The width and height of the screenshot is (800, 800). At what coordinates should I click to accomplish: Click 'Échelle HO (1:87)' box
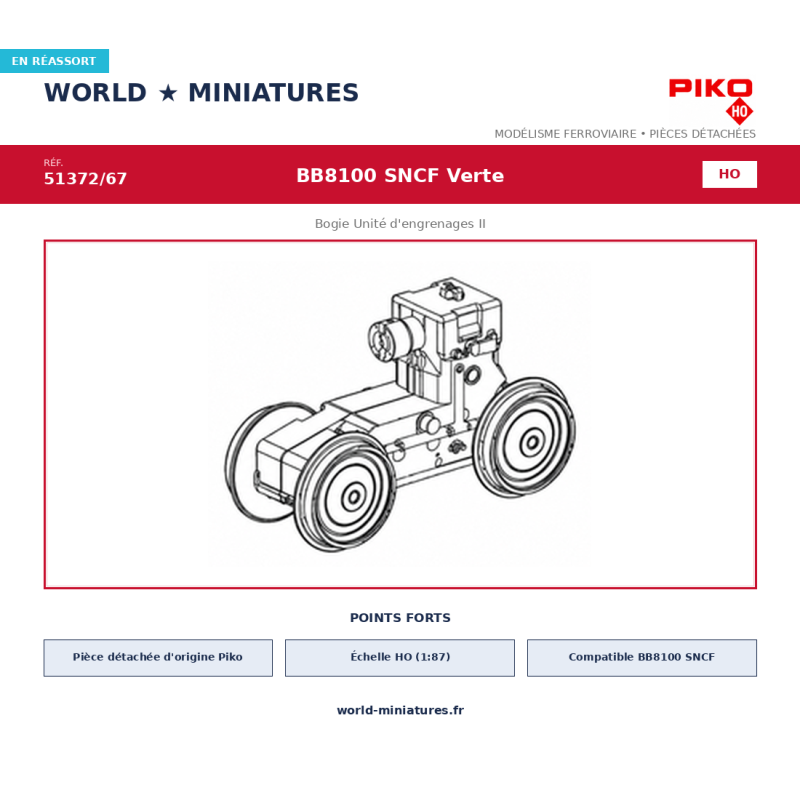pyautogui.click(x=400, y=658)
